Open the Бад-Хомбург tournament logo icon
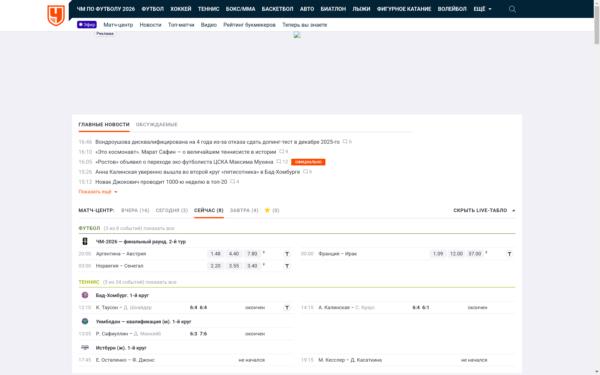 click(85, 295)
